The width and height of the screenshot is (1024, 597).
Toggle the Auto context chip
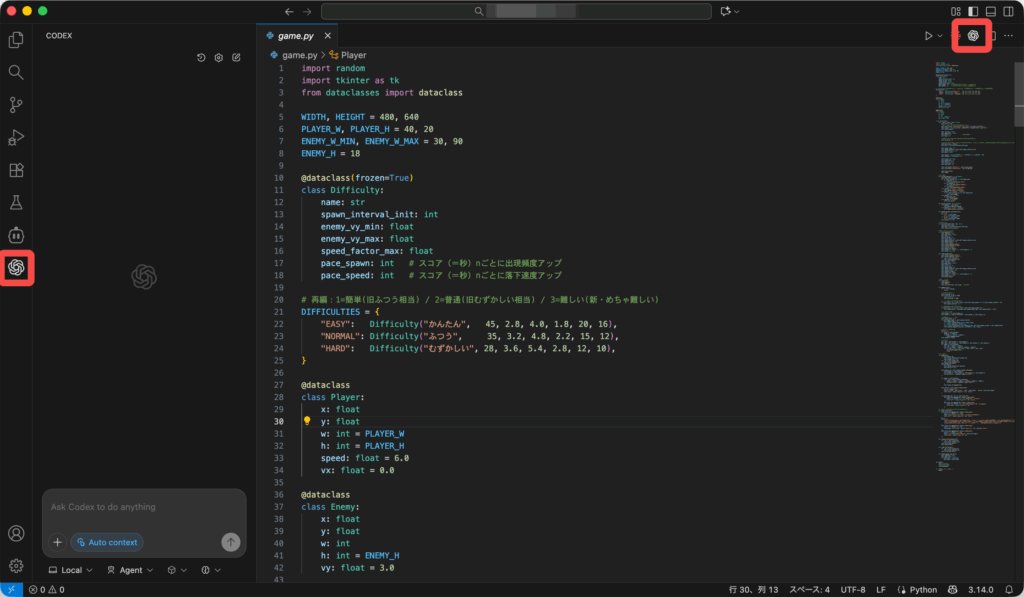coord(107,542)
